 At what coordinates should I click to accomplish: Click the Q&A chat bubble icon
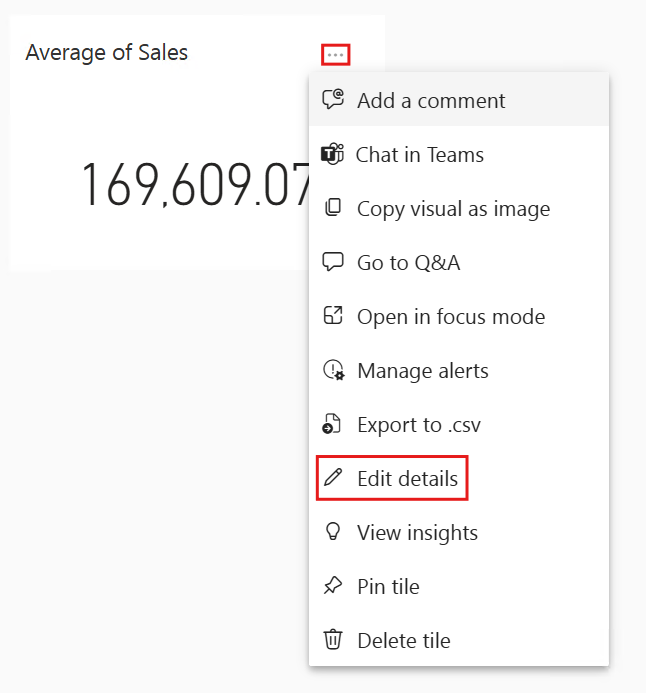pos(333,262)
